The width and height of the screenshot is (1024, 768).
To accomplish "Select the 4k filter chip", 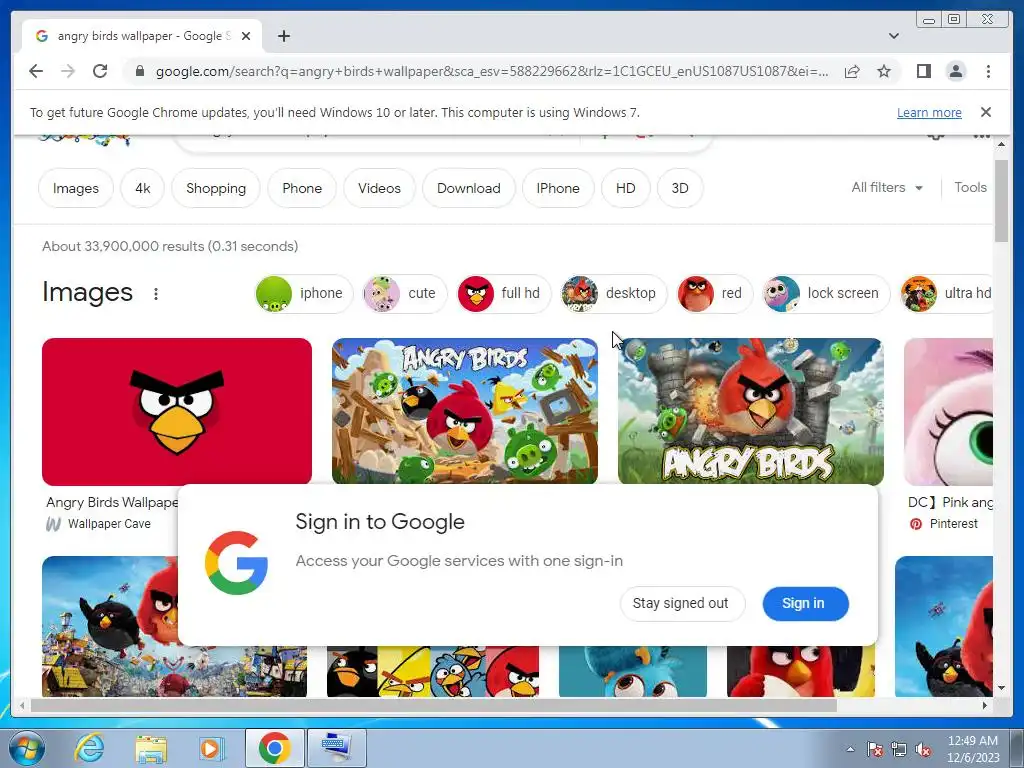I will pos(142,188).
